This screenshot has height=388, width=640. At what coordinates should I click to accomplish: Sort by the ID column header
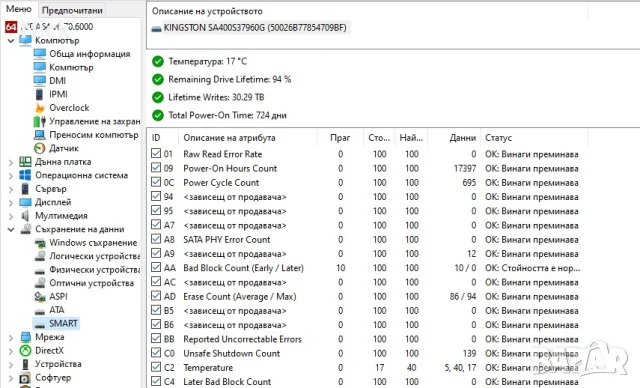coord(163,137)
